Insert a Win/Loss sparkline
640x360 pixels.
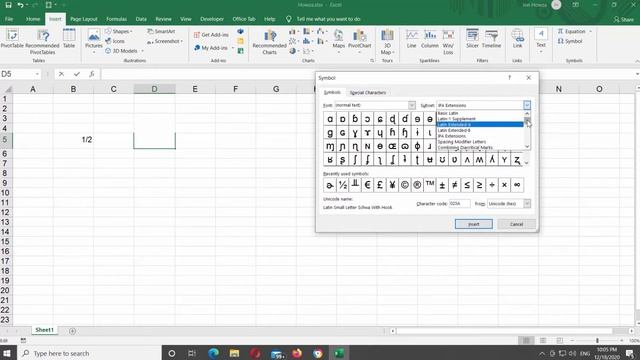click(448, 42)
